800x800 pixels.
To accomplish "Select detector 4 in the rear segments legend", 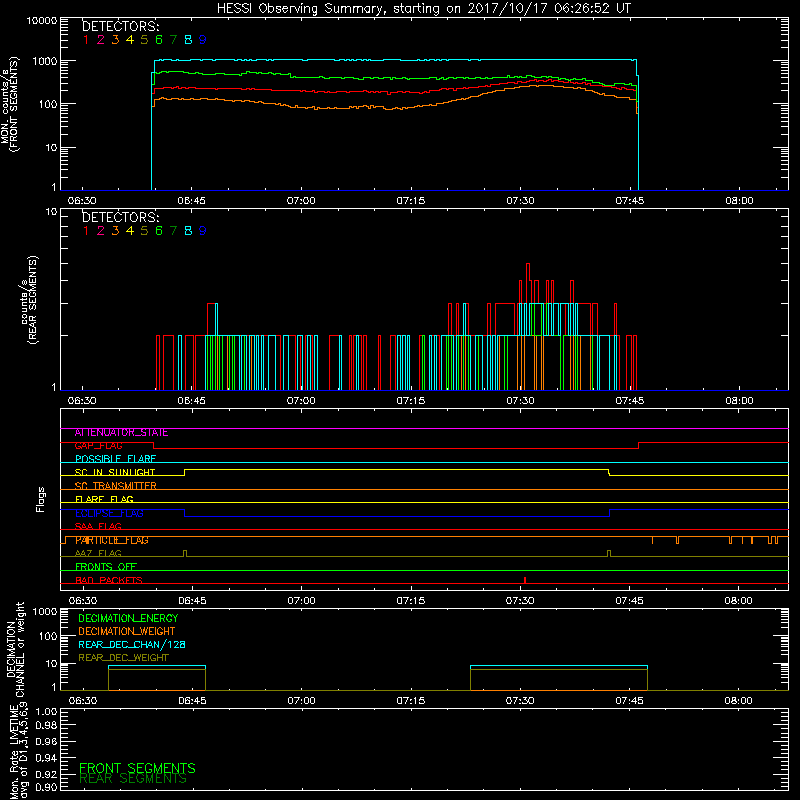I will click(130, 231).
